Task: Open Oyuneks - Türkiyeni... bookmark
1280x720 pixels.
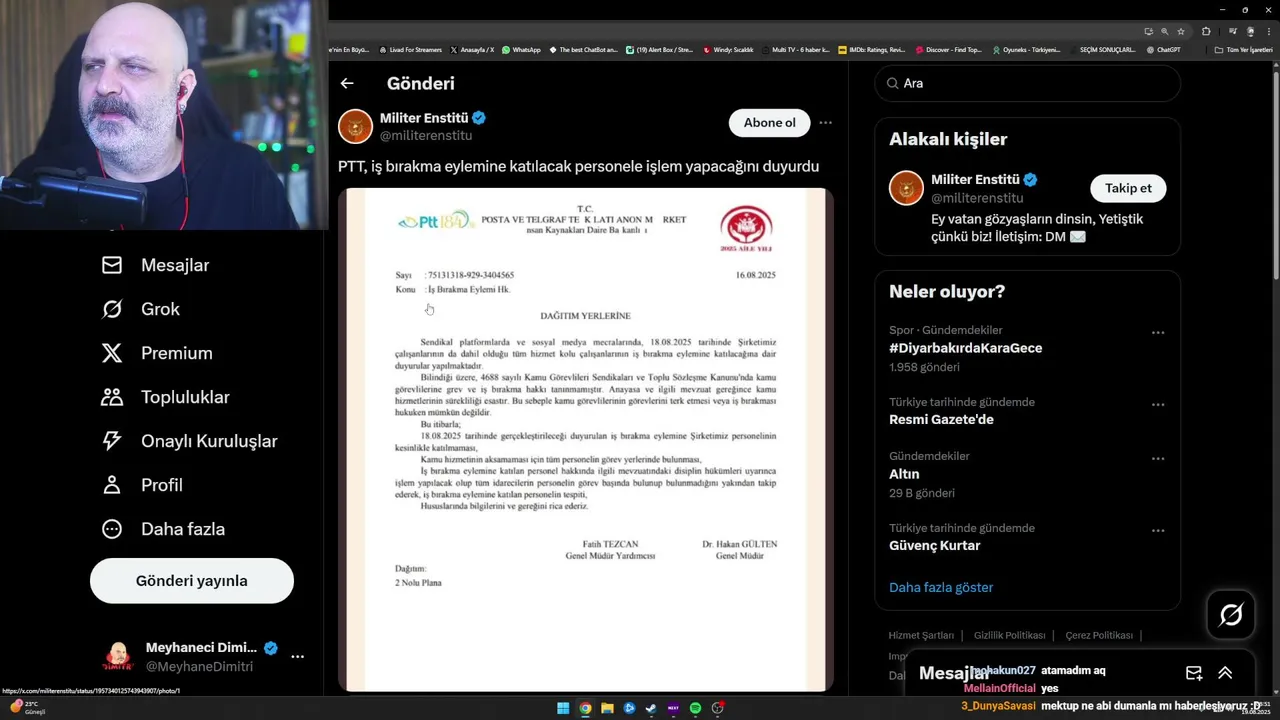Action: pos(1025,50)
